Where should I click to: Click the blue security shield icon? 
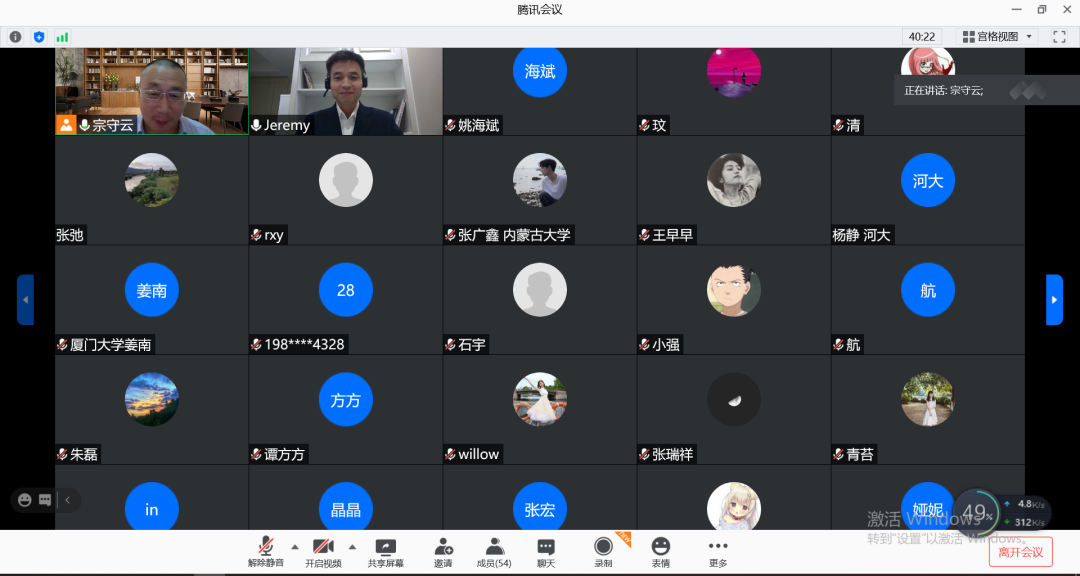[39, 37]
